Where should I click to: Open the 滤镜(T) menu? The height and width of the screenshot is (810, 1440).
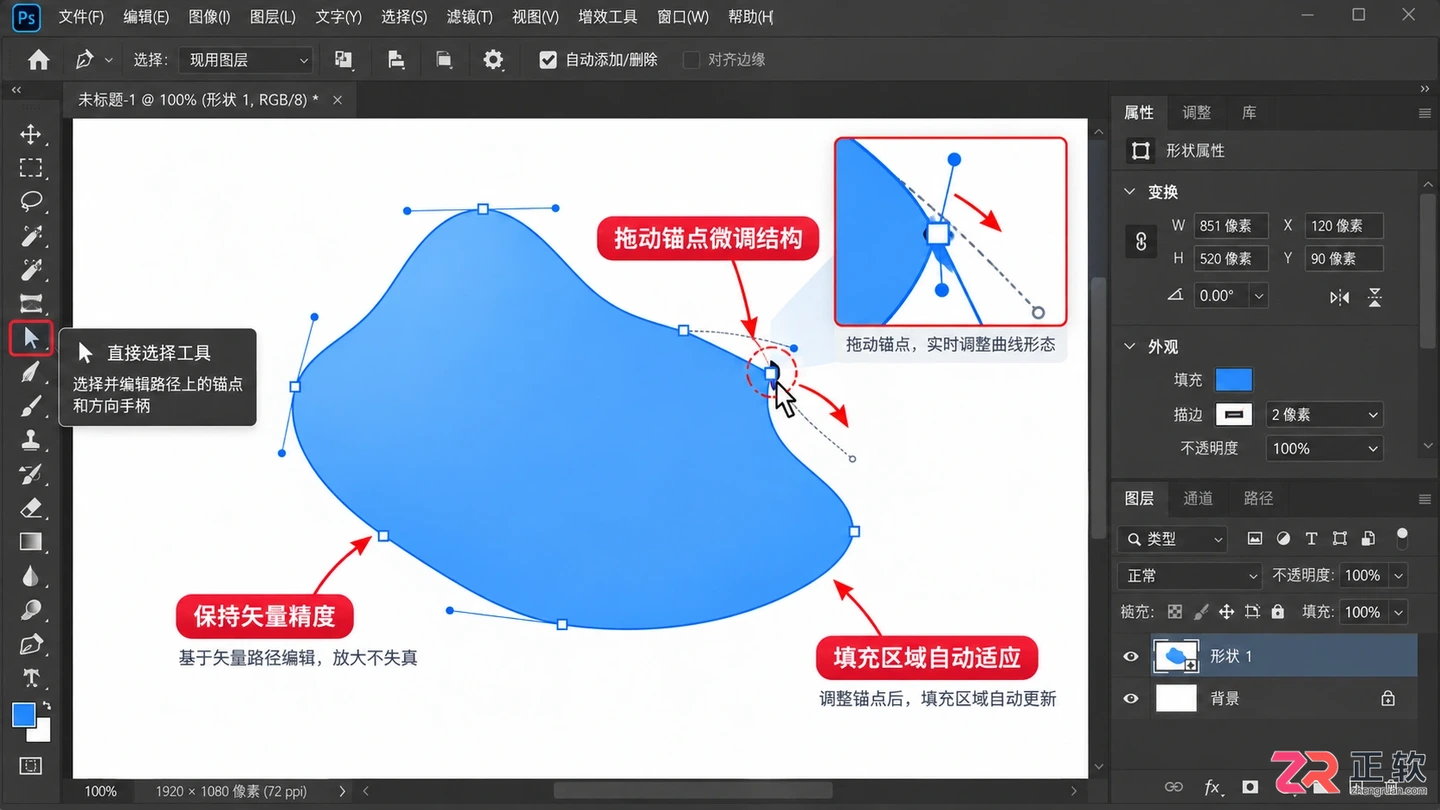pos(469,17)
